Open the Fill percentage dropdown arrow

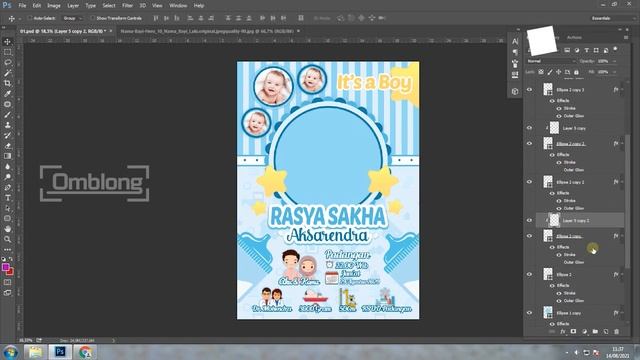(x=614, y=72)
